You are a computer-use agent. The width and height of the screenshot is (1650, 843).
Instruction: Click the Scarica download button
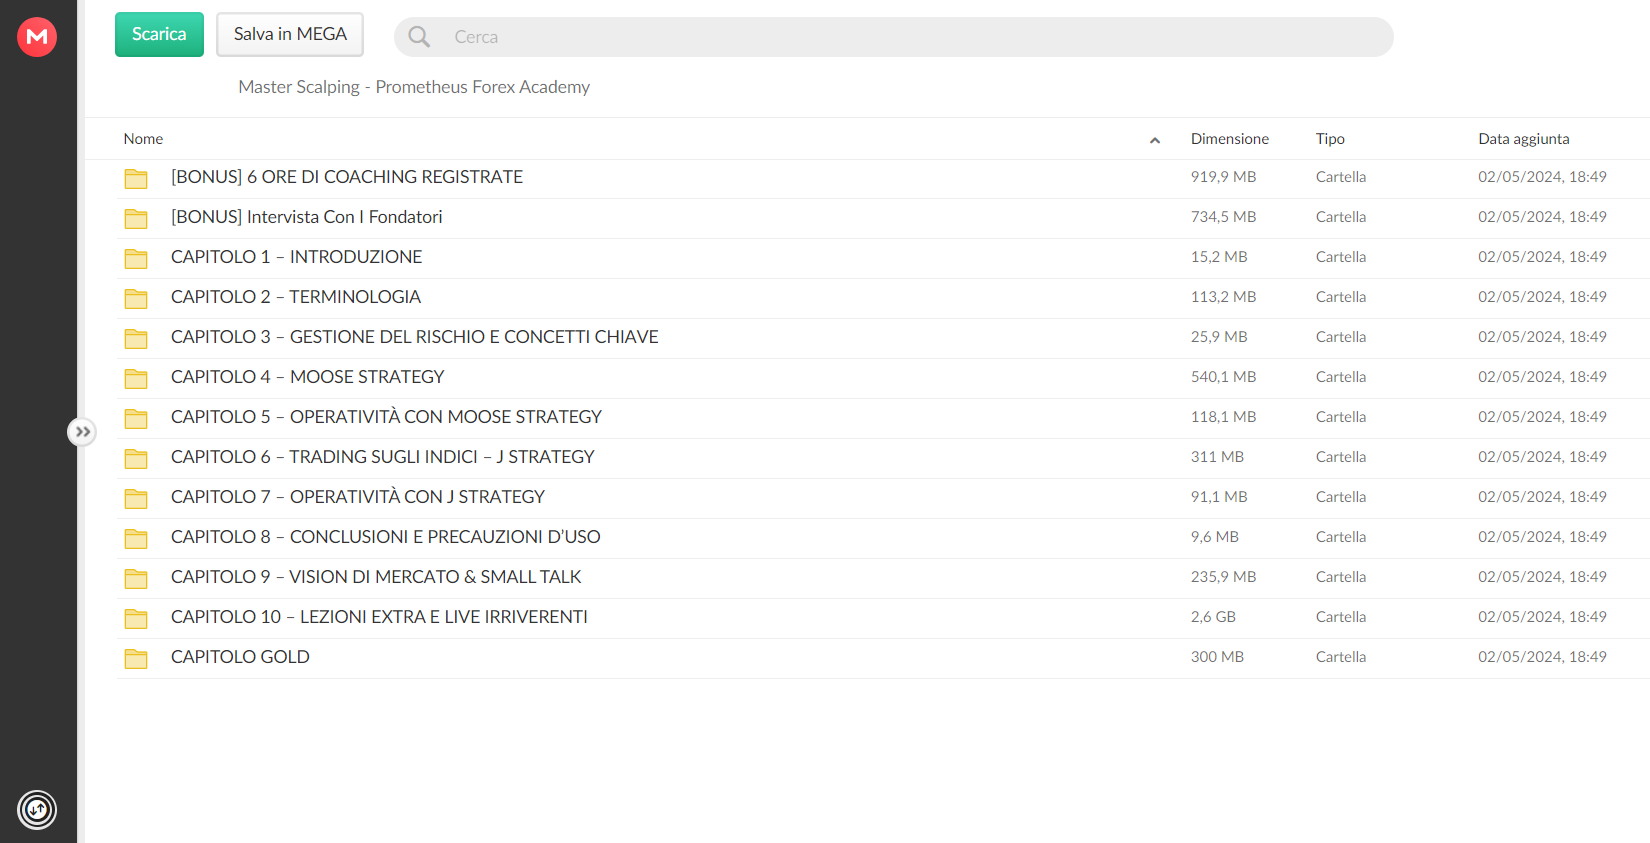159,34
